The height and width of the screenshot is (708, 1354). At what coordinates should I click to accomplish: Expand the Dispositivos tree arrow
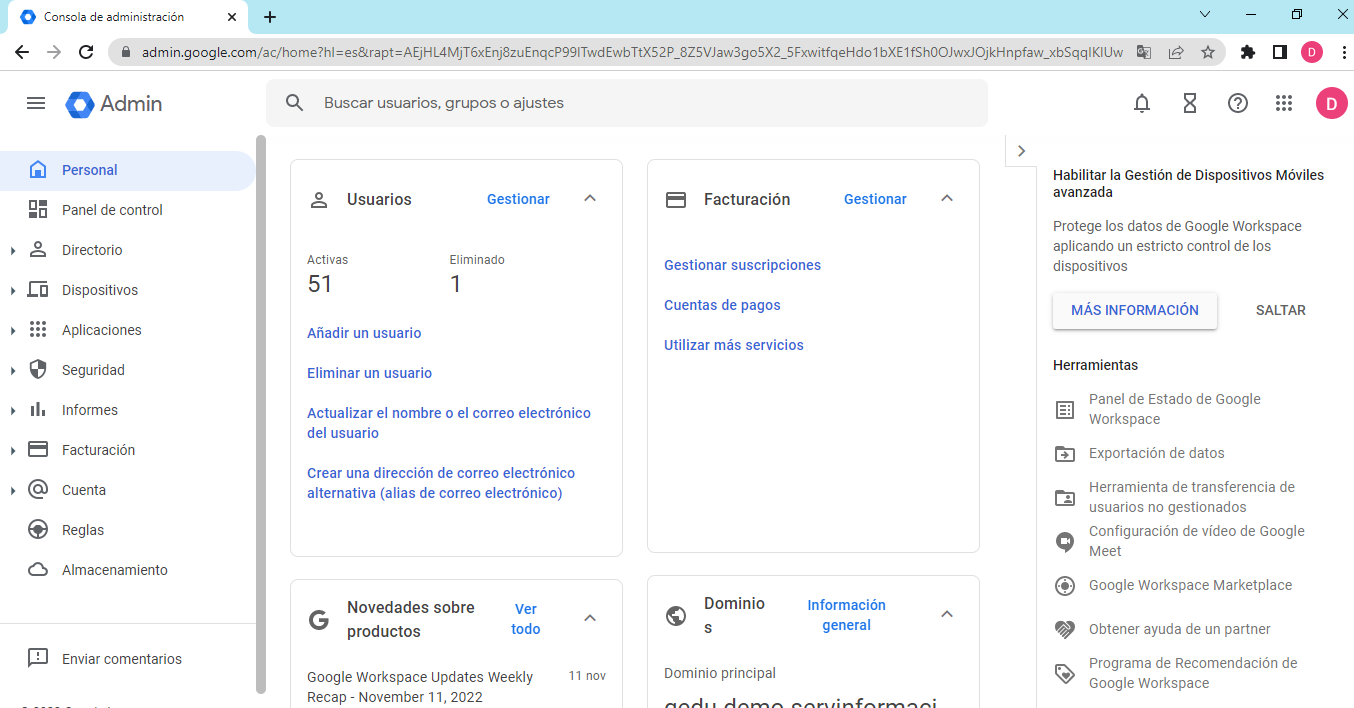[x=13, y=291]
